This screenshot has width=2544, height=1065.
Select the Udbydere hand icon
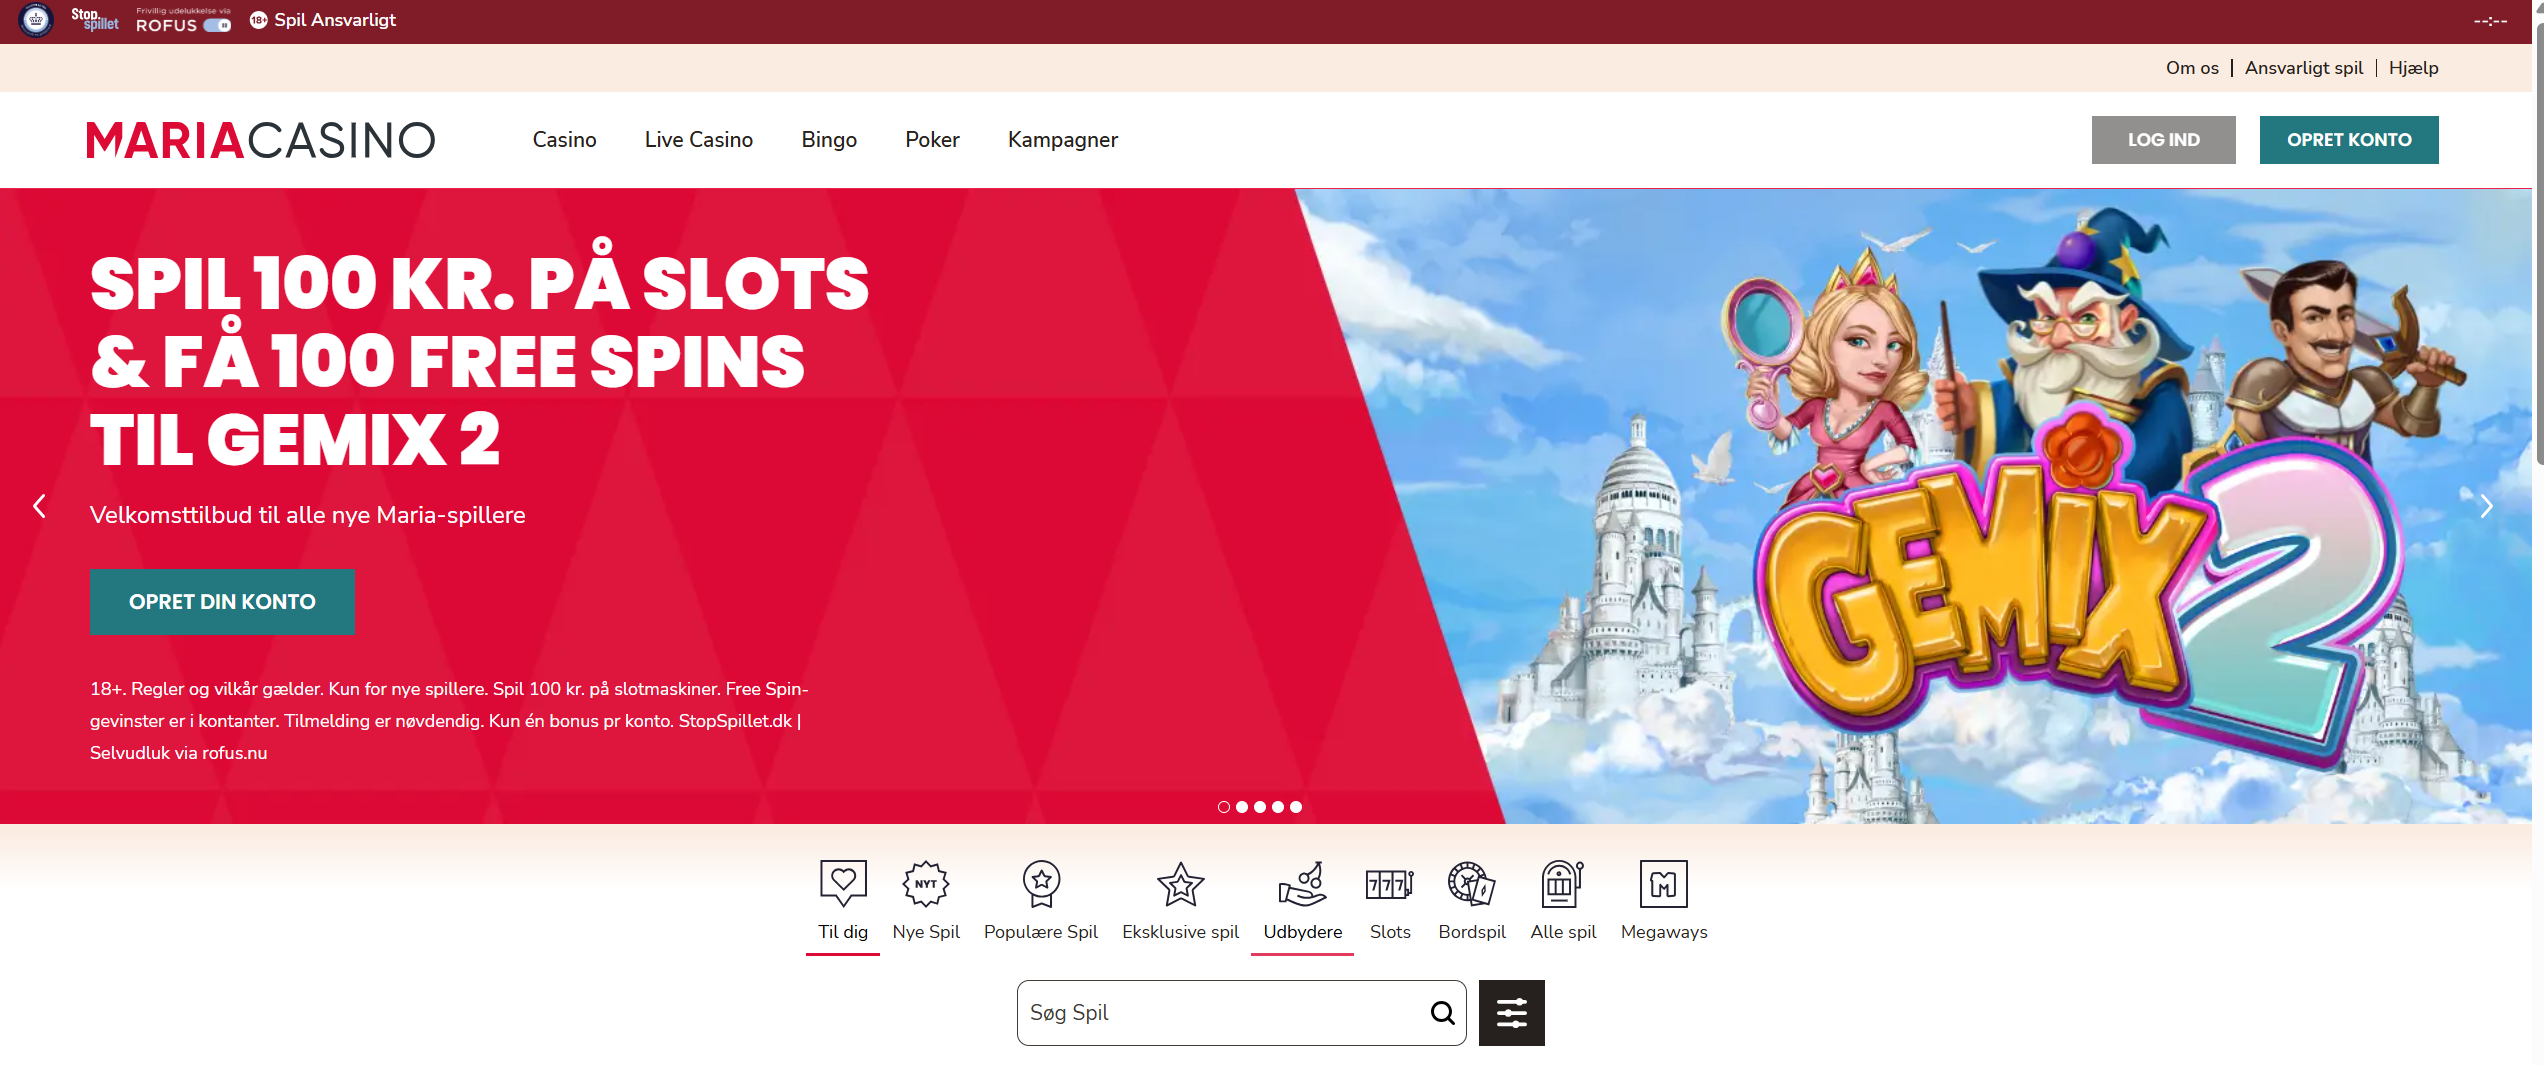(1302, 883)
